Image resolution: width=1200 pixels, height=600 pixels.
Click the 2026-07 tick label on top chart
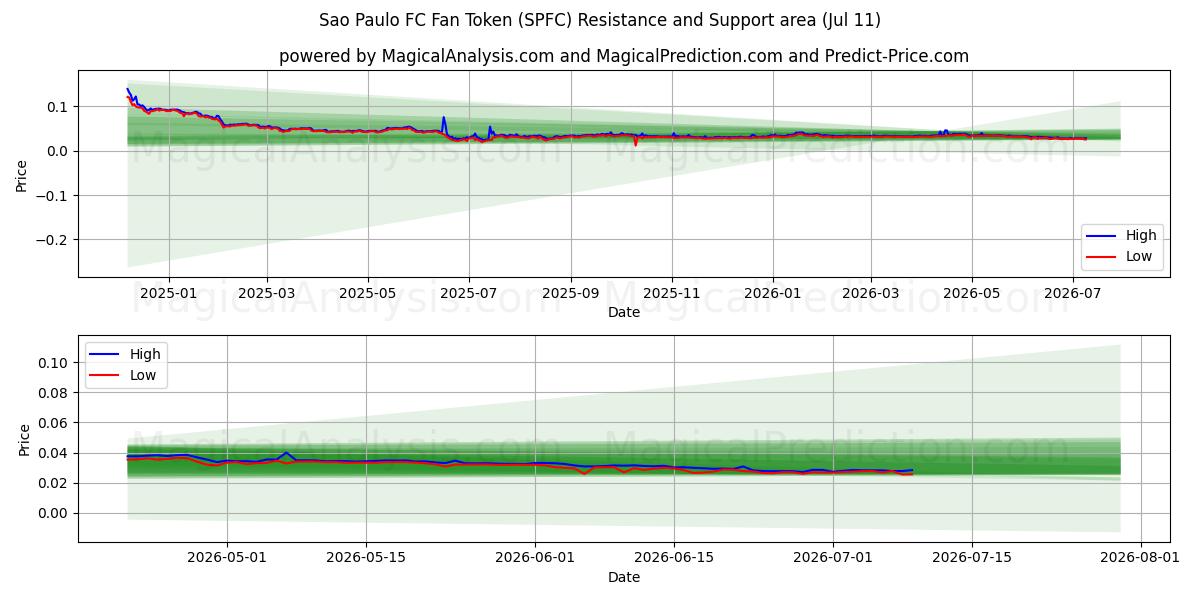tap(1072, 293)
